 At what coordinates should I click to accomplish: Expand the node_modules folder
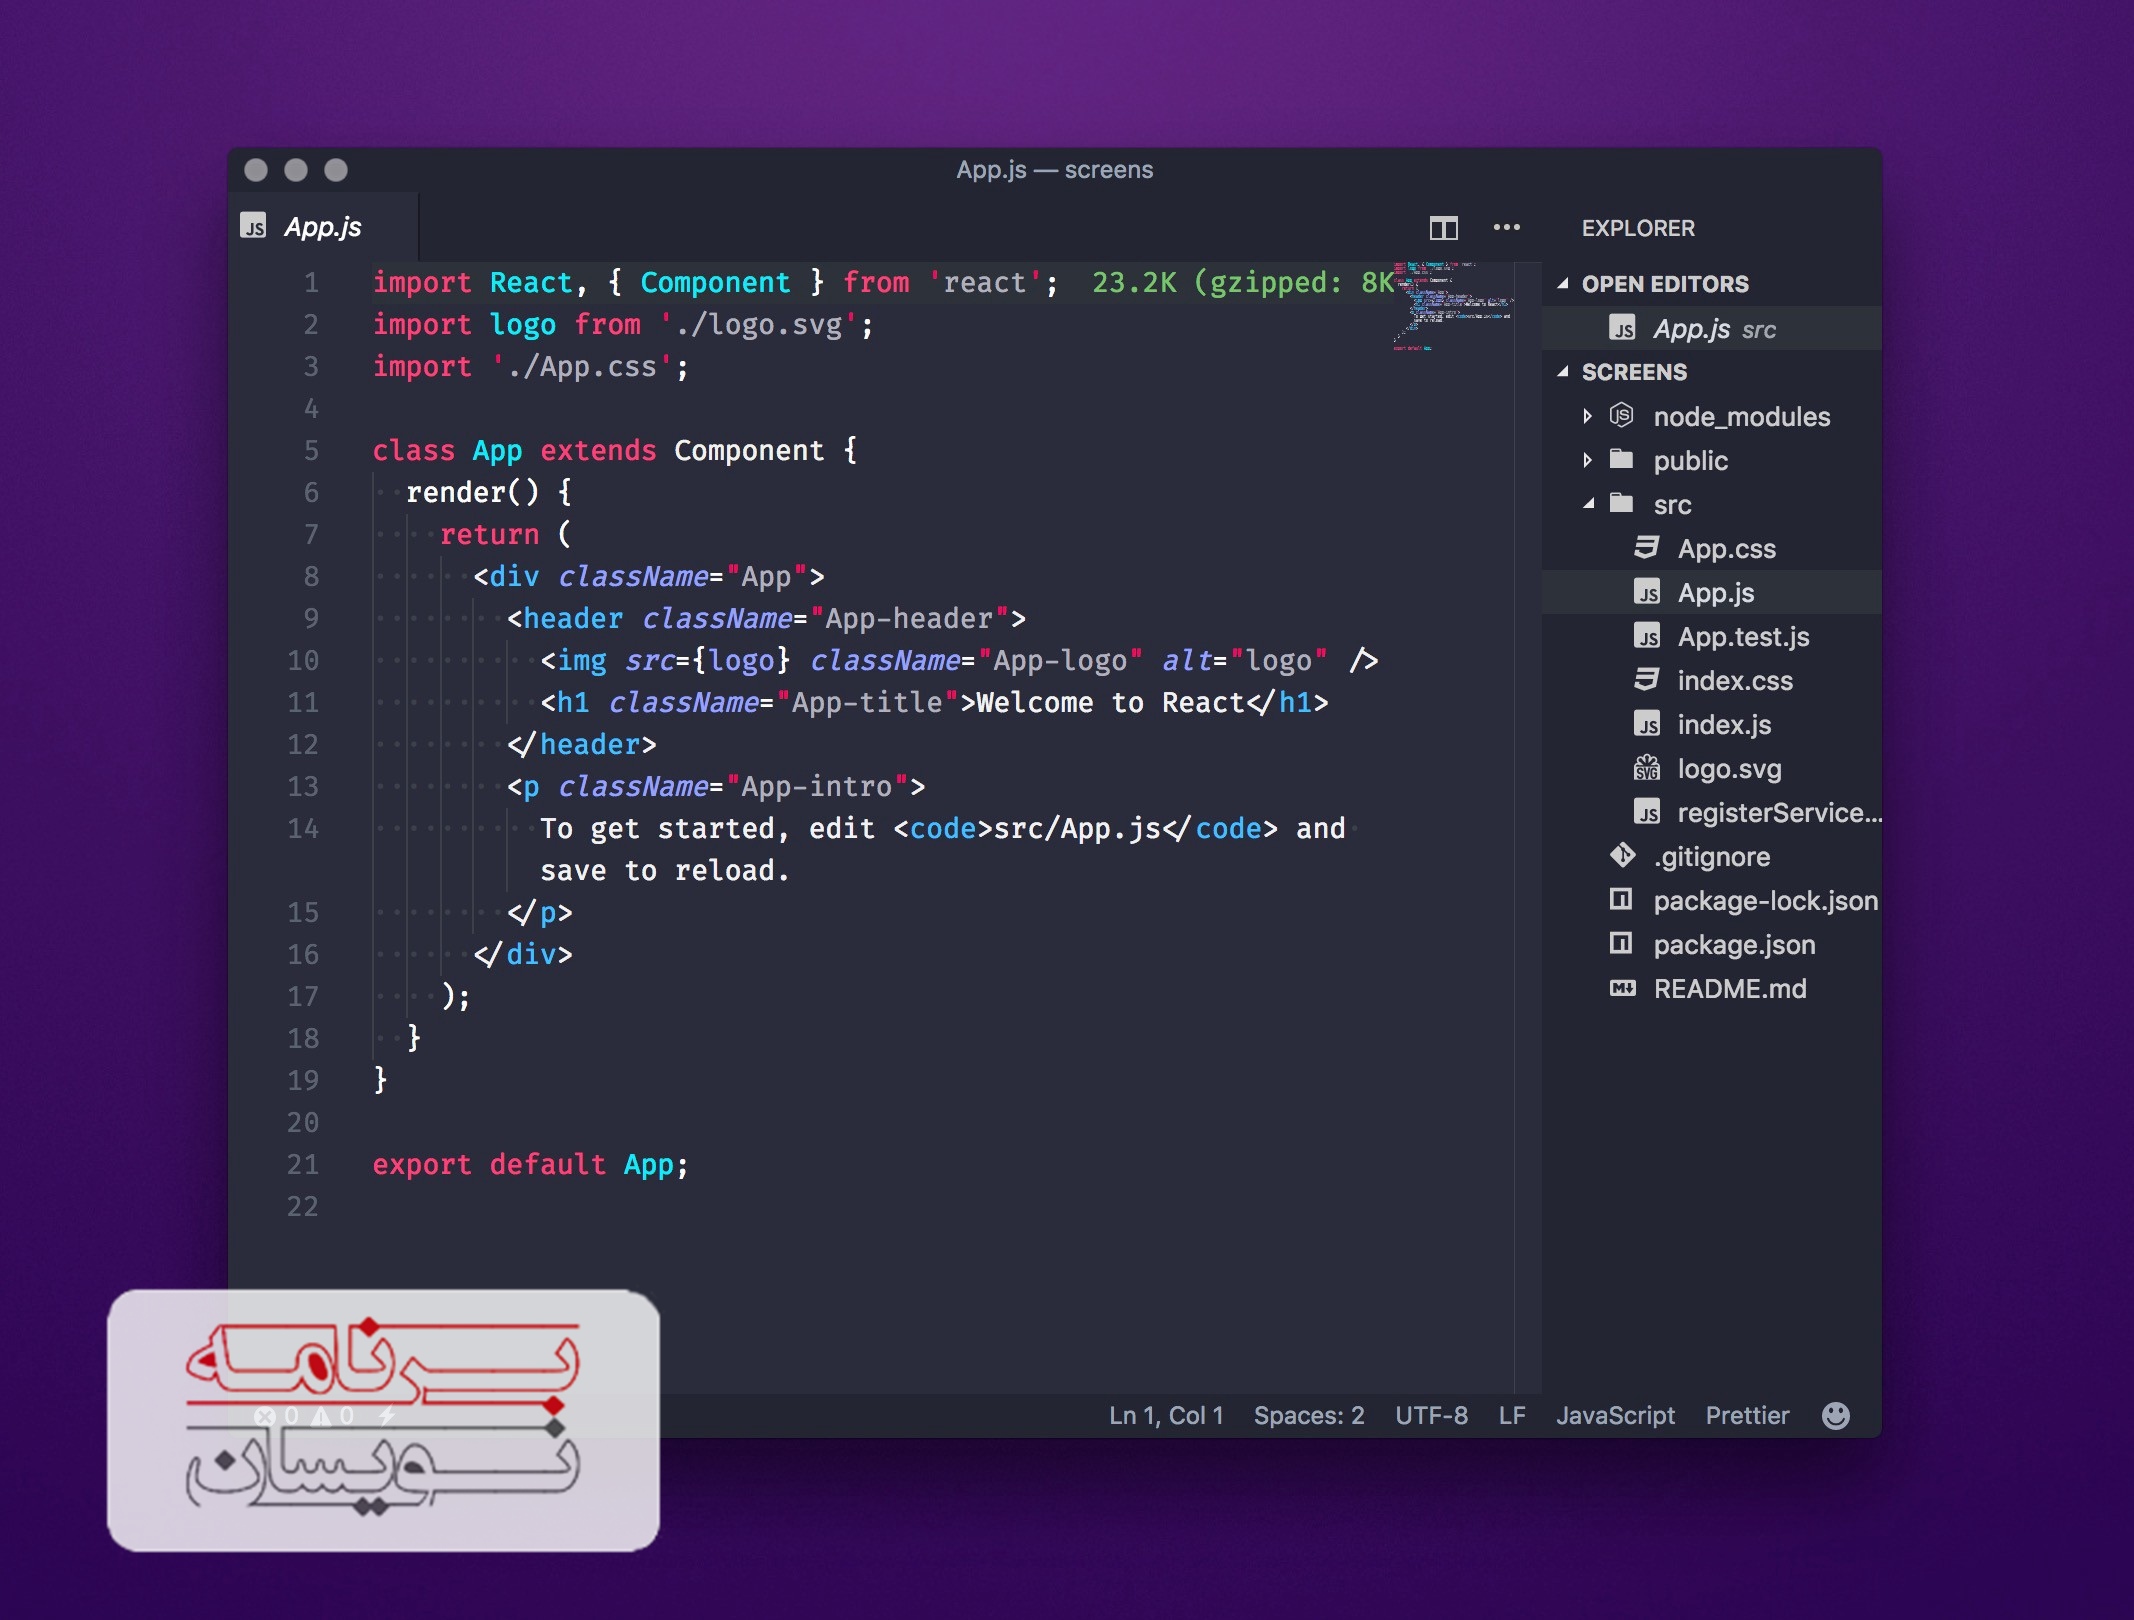[x=1590, y=417]
